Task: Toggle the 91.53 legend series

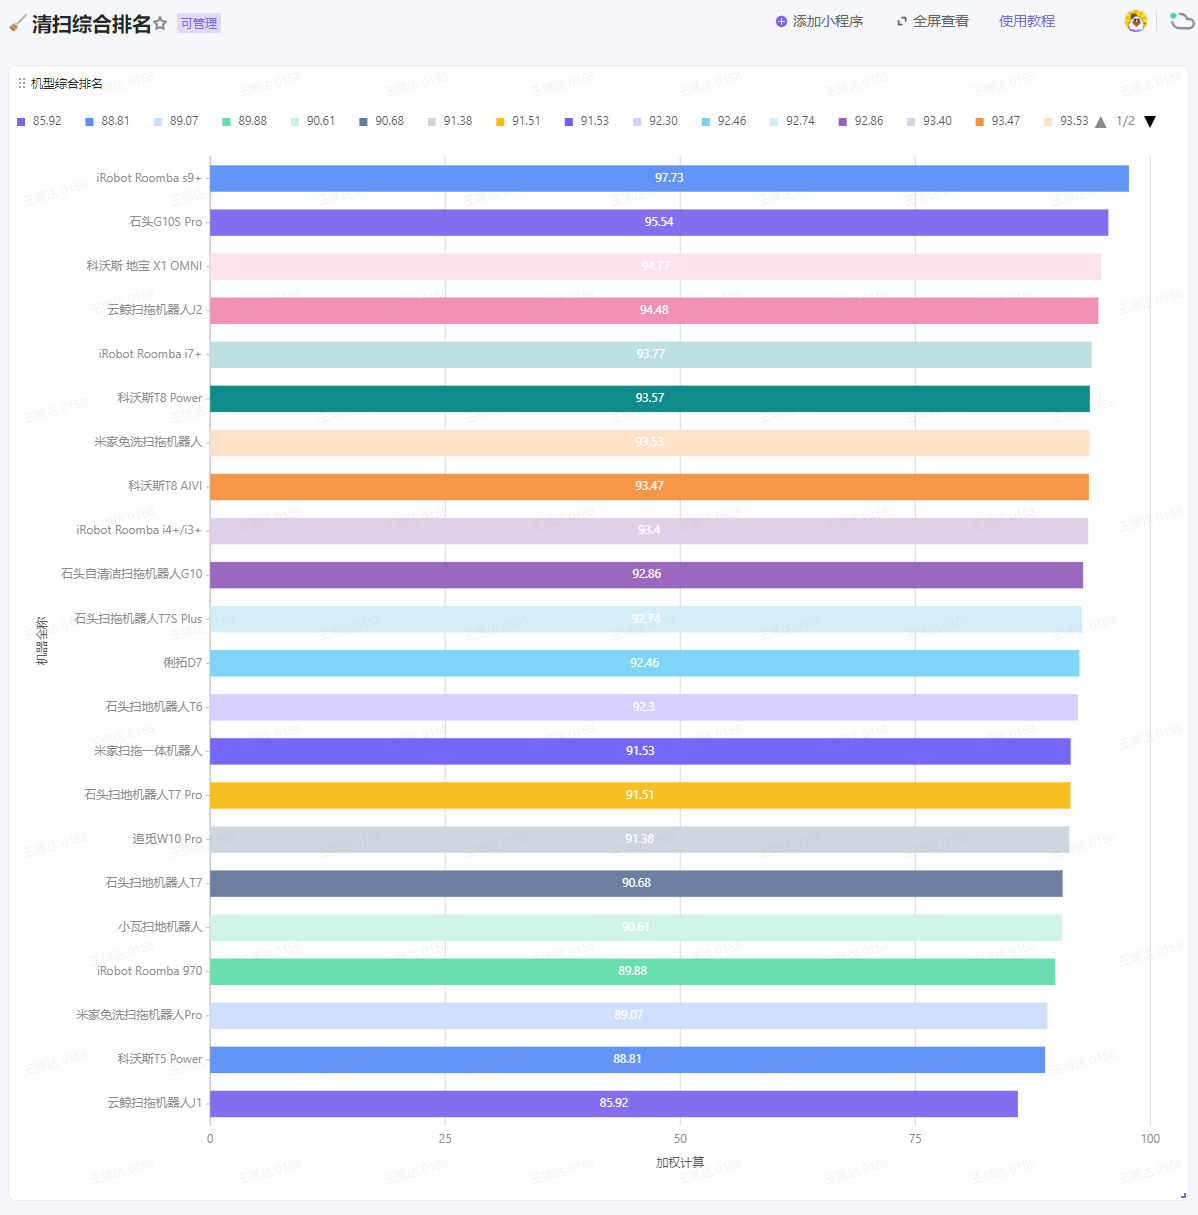Action: (587, 121)
